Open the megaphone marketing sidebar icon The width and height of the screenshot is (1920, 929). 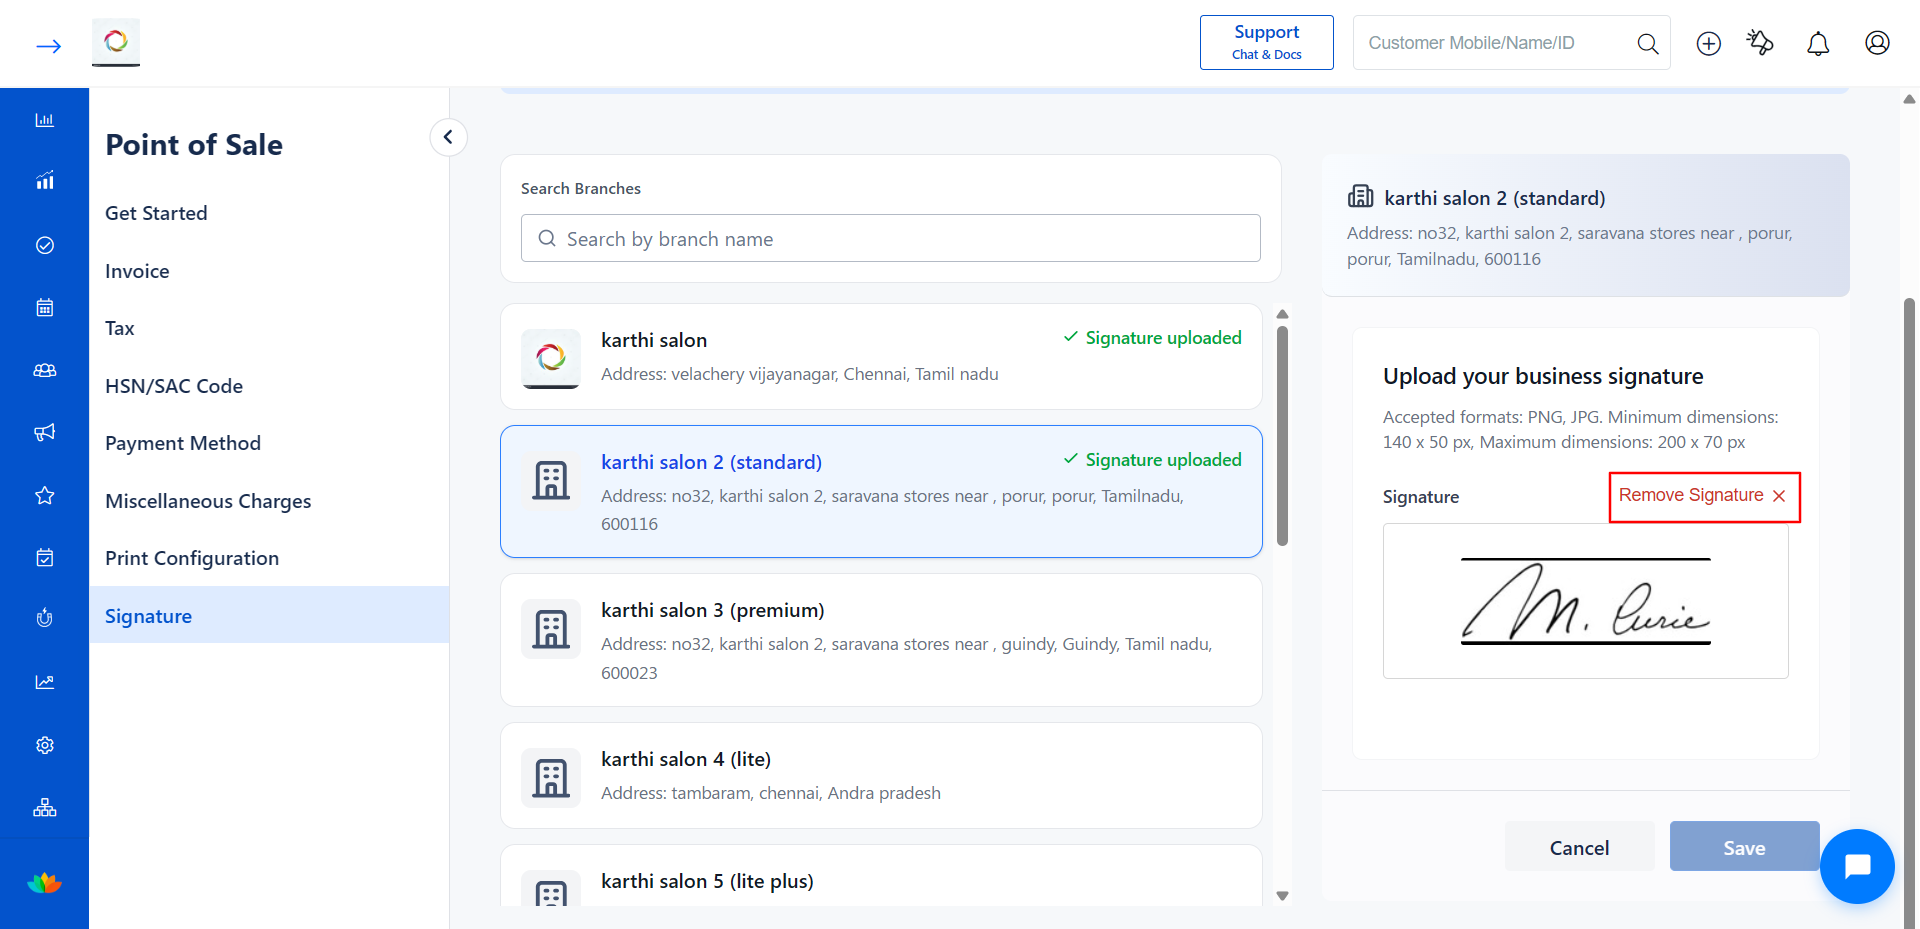coord(45,432)
